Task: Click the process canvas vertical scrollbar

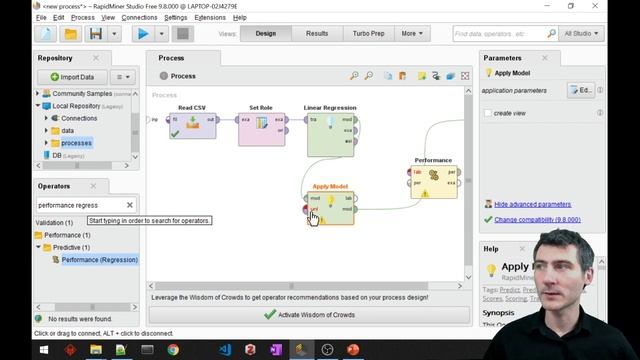Action: tap(468, 180)
